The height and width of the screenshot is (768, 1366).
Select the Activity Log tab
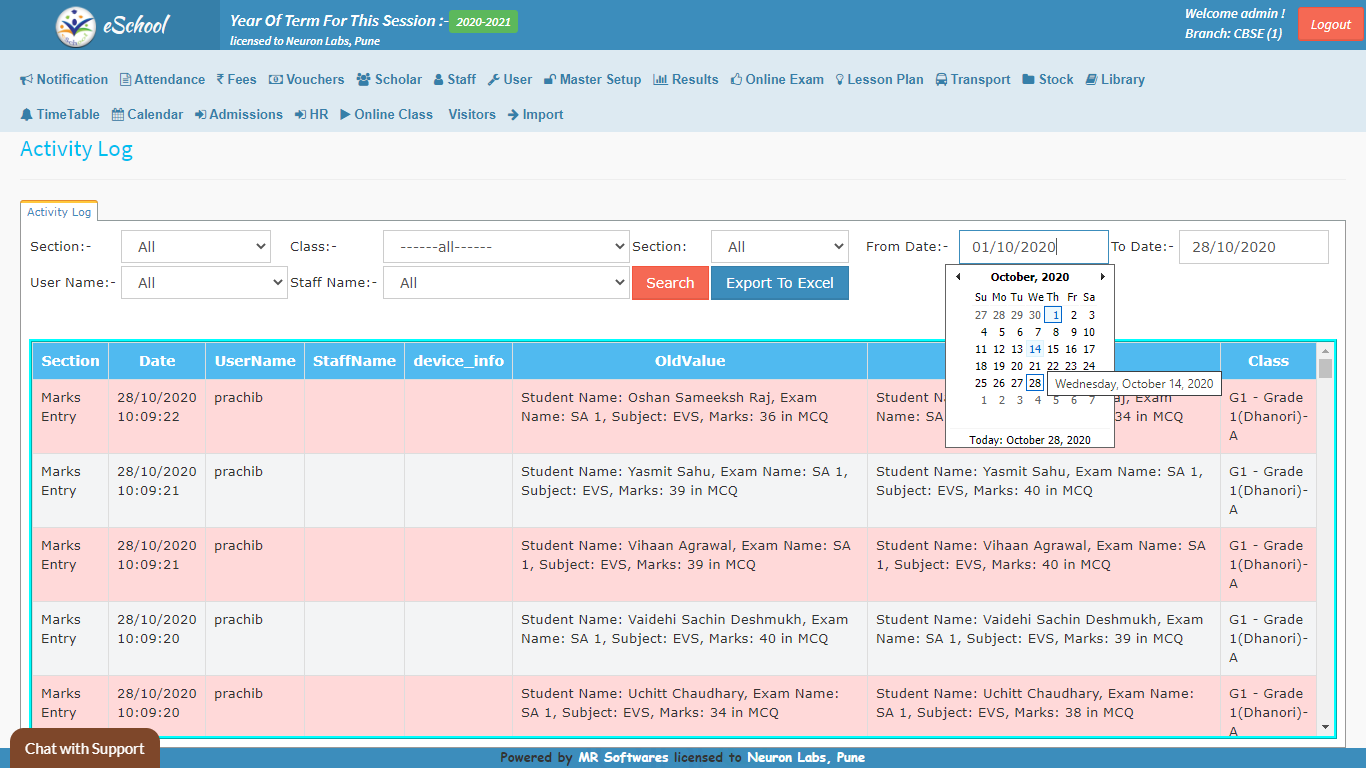pos(59,212)
